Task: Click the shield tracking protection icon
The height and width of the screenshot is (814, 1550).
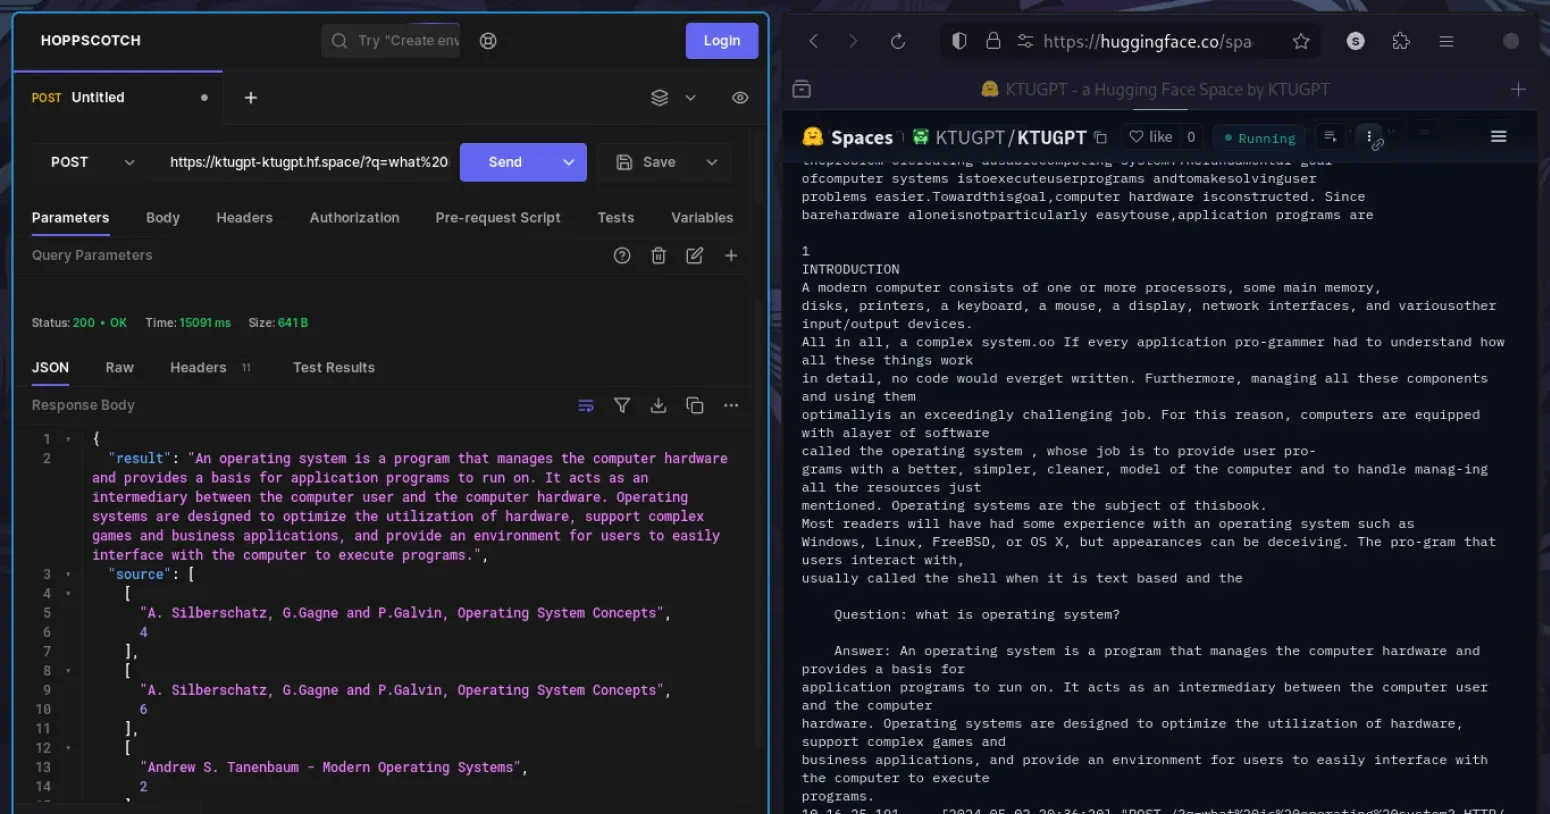Action: click(x=959, y=41)
